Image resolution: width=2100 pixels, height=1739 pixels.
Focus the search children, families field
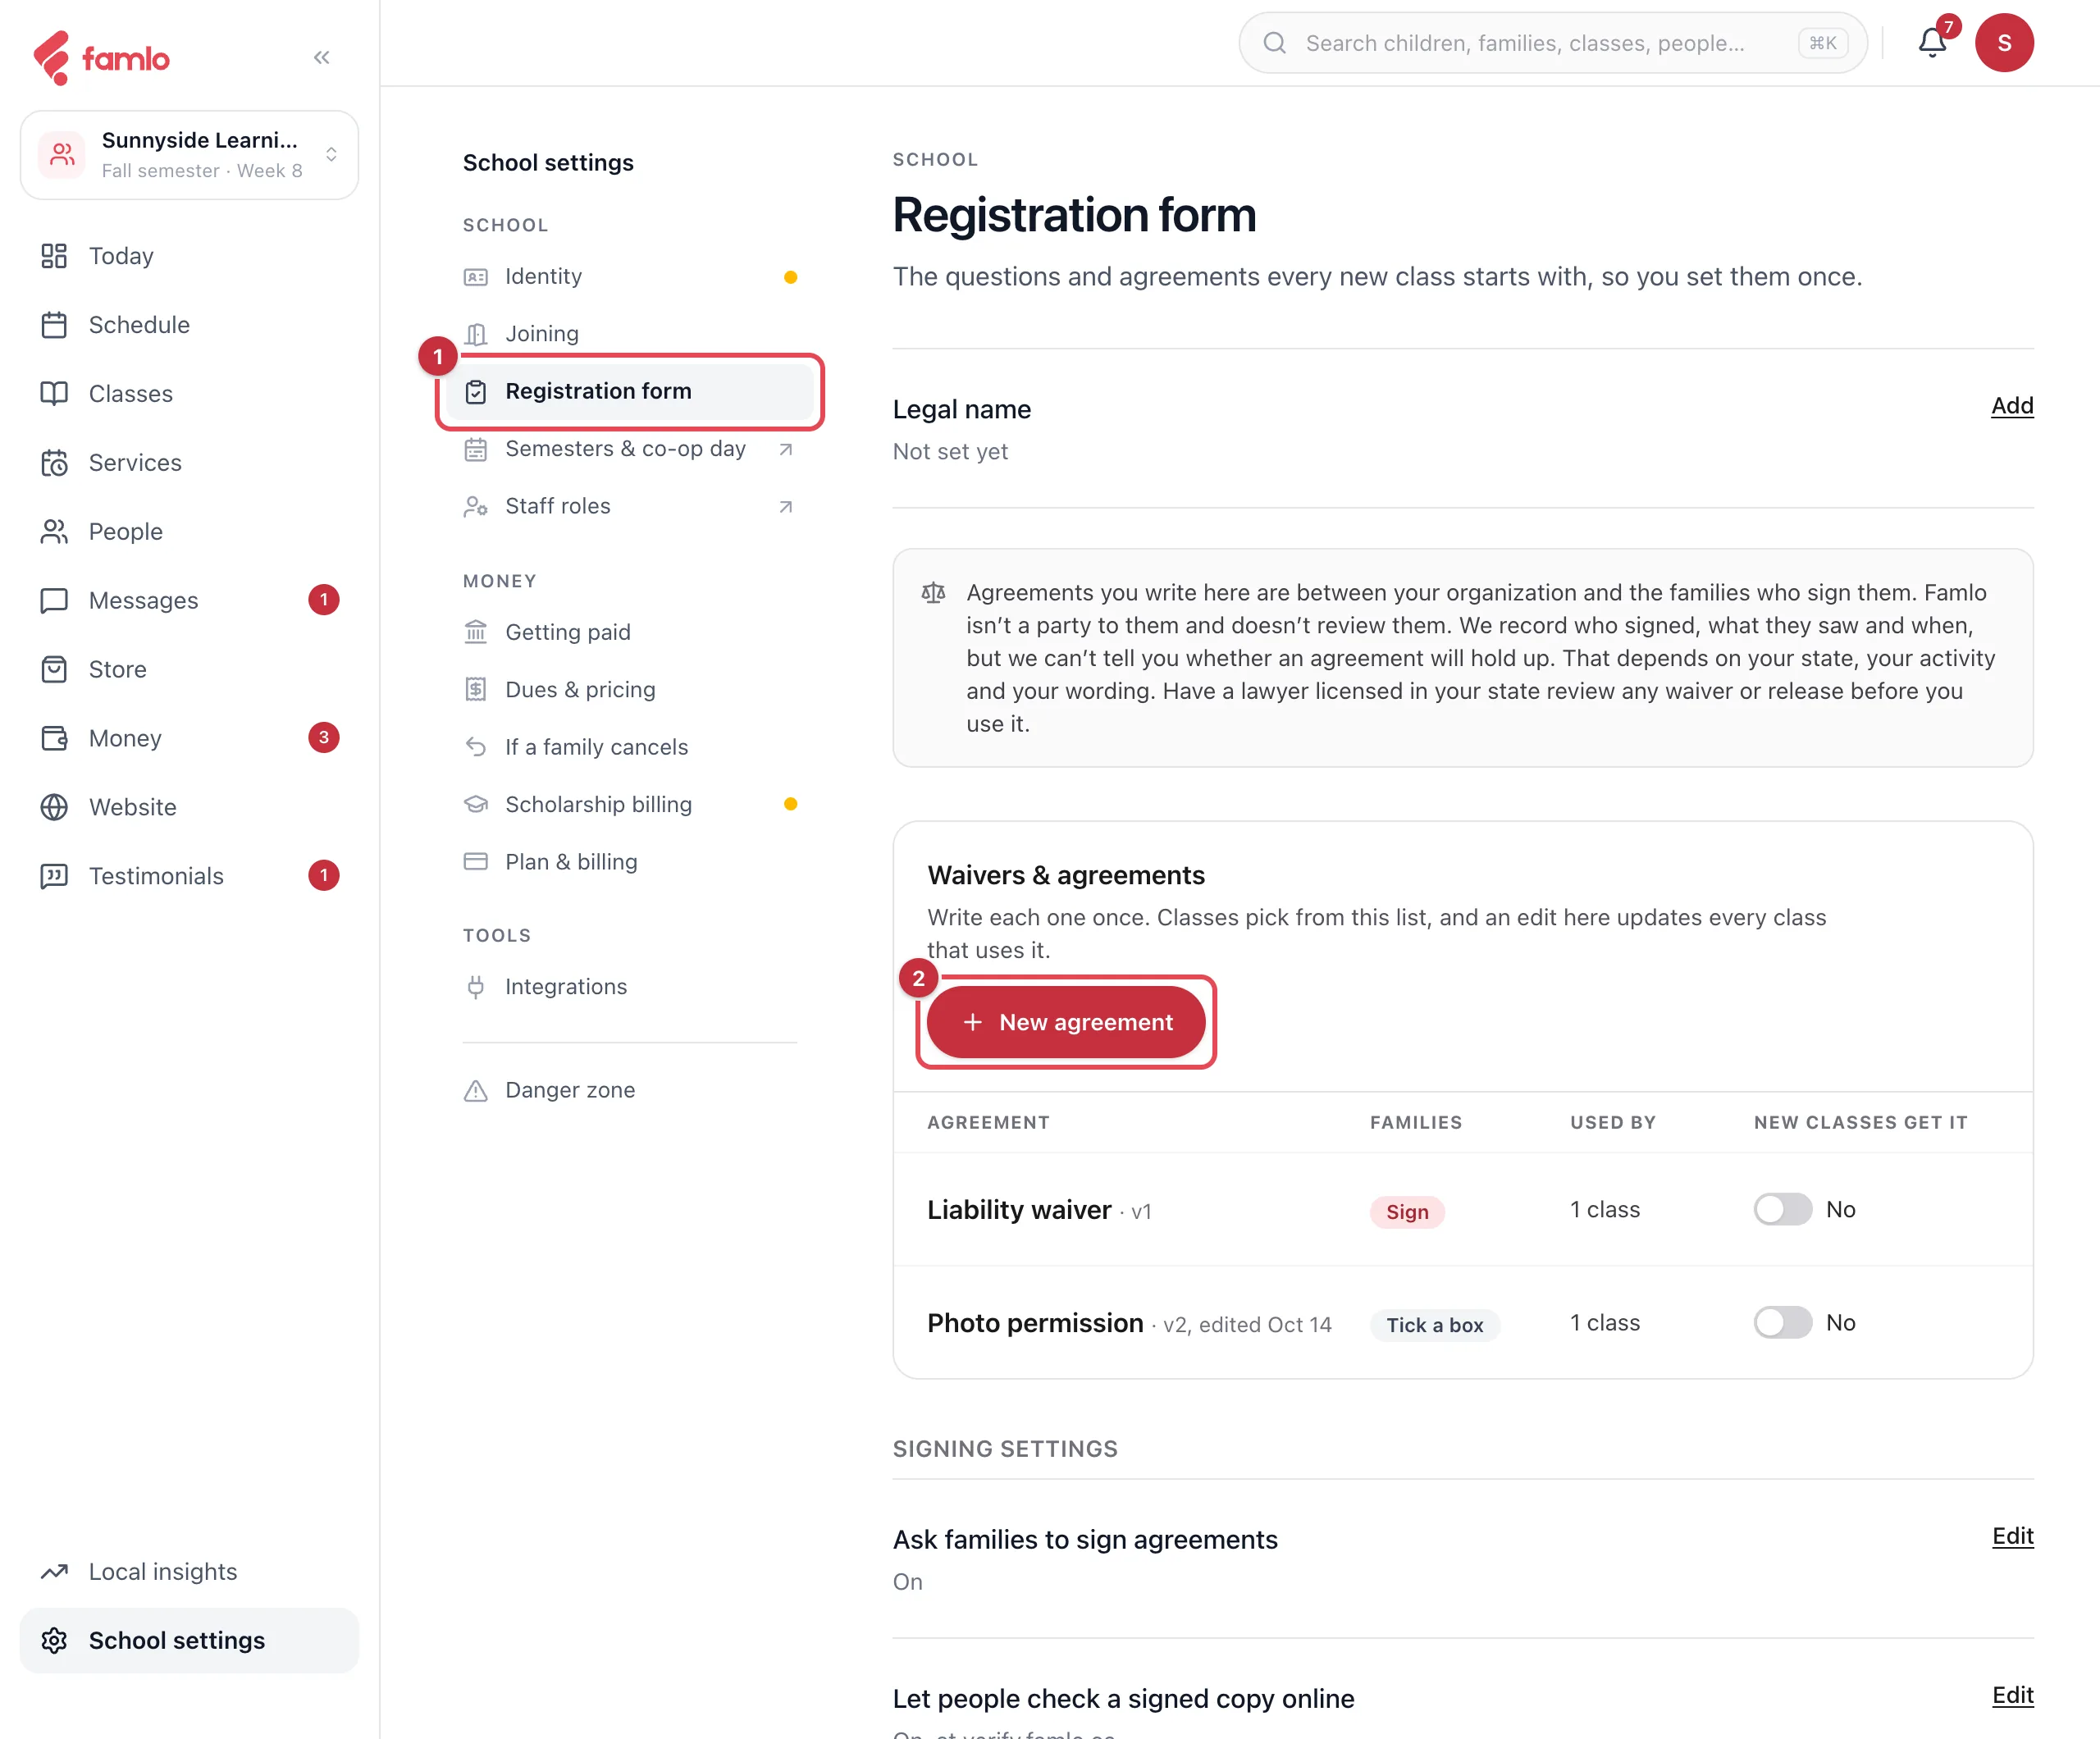pos(1553,43)
